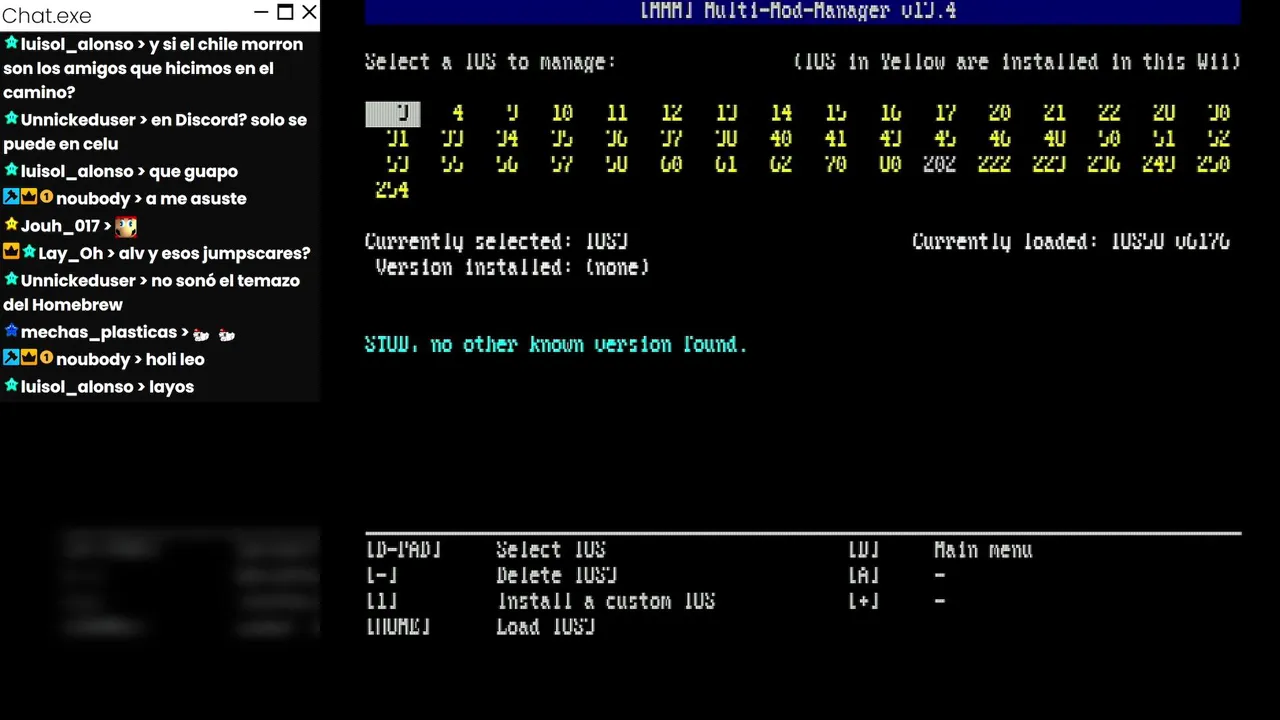The height and width of the screenshot is (720, 1280).
Task: Select IOS 41 in the list
Action: pos(835,139)
